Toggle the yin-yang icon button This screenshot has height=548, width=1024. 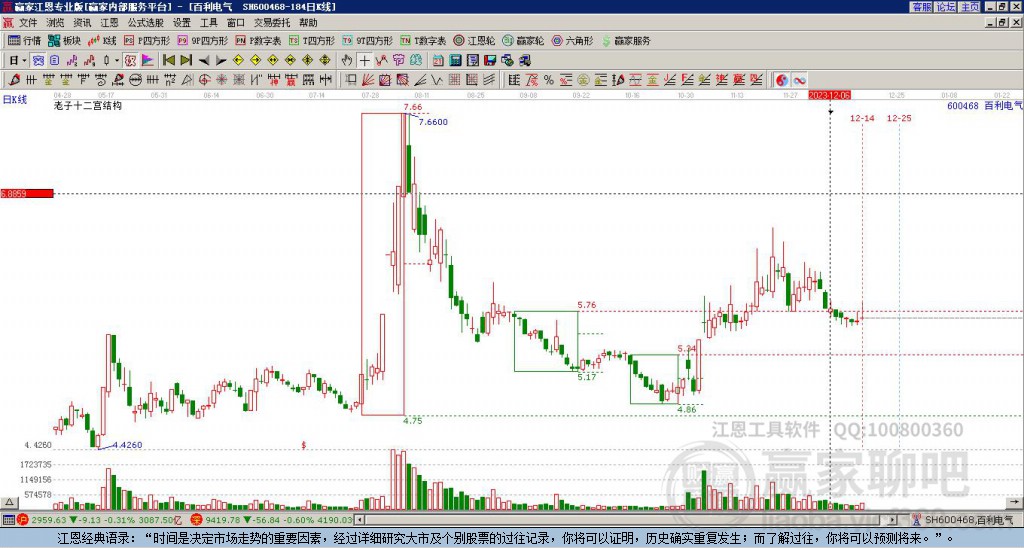(782, 80)
